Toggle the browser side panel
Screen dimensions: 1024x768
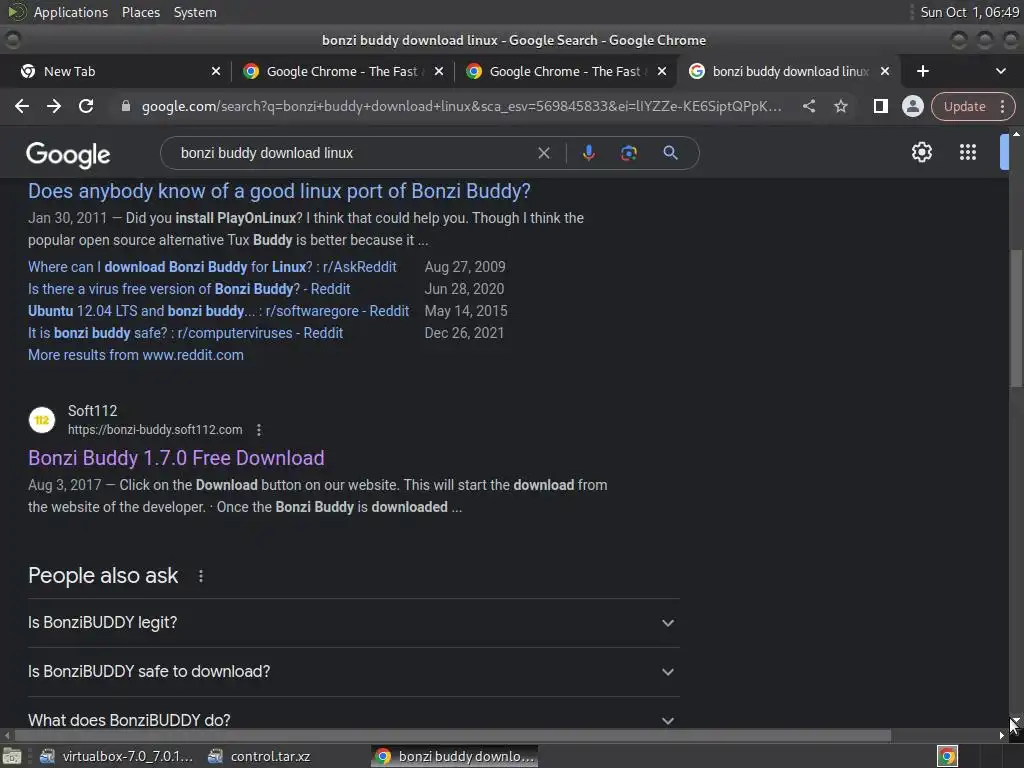tap(880, 106)
